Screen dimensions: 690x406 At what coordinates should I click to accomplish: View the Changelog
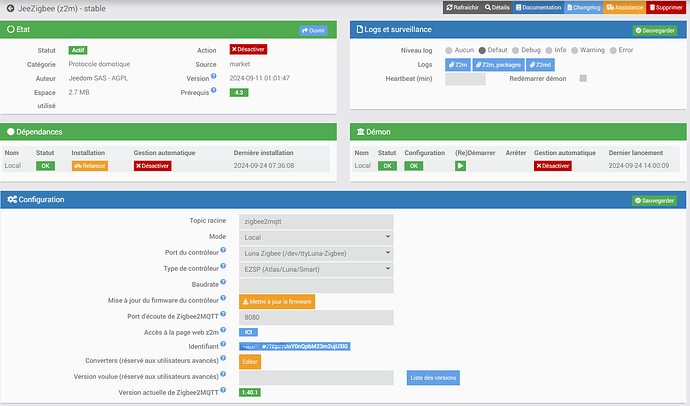click(584, 7)
